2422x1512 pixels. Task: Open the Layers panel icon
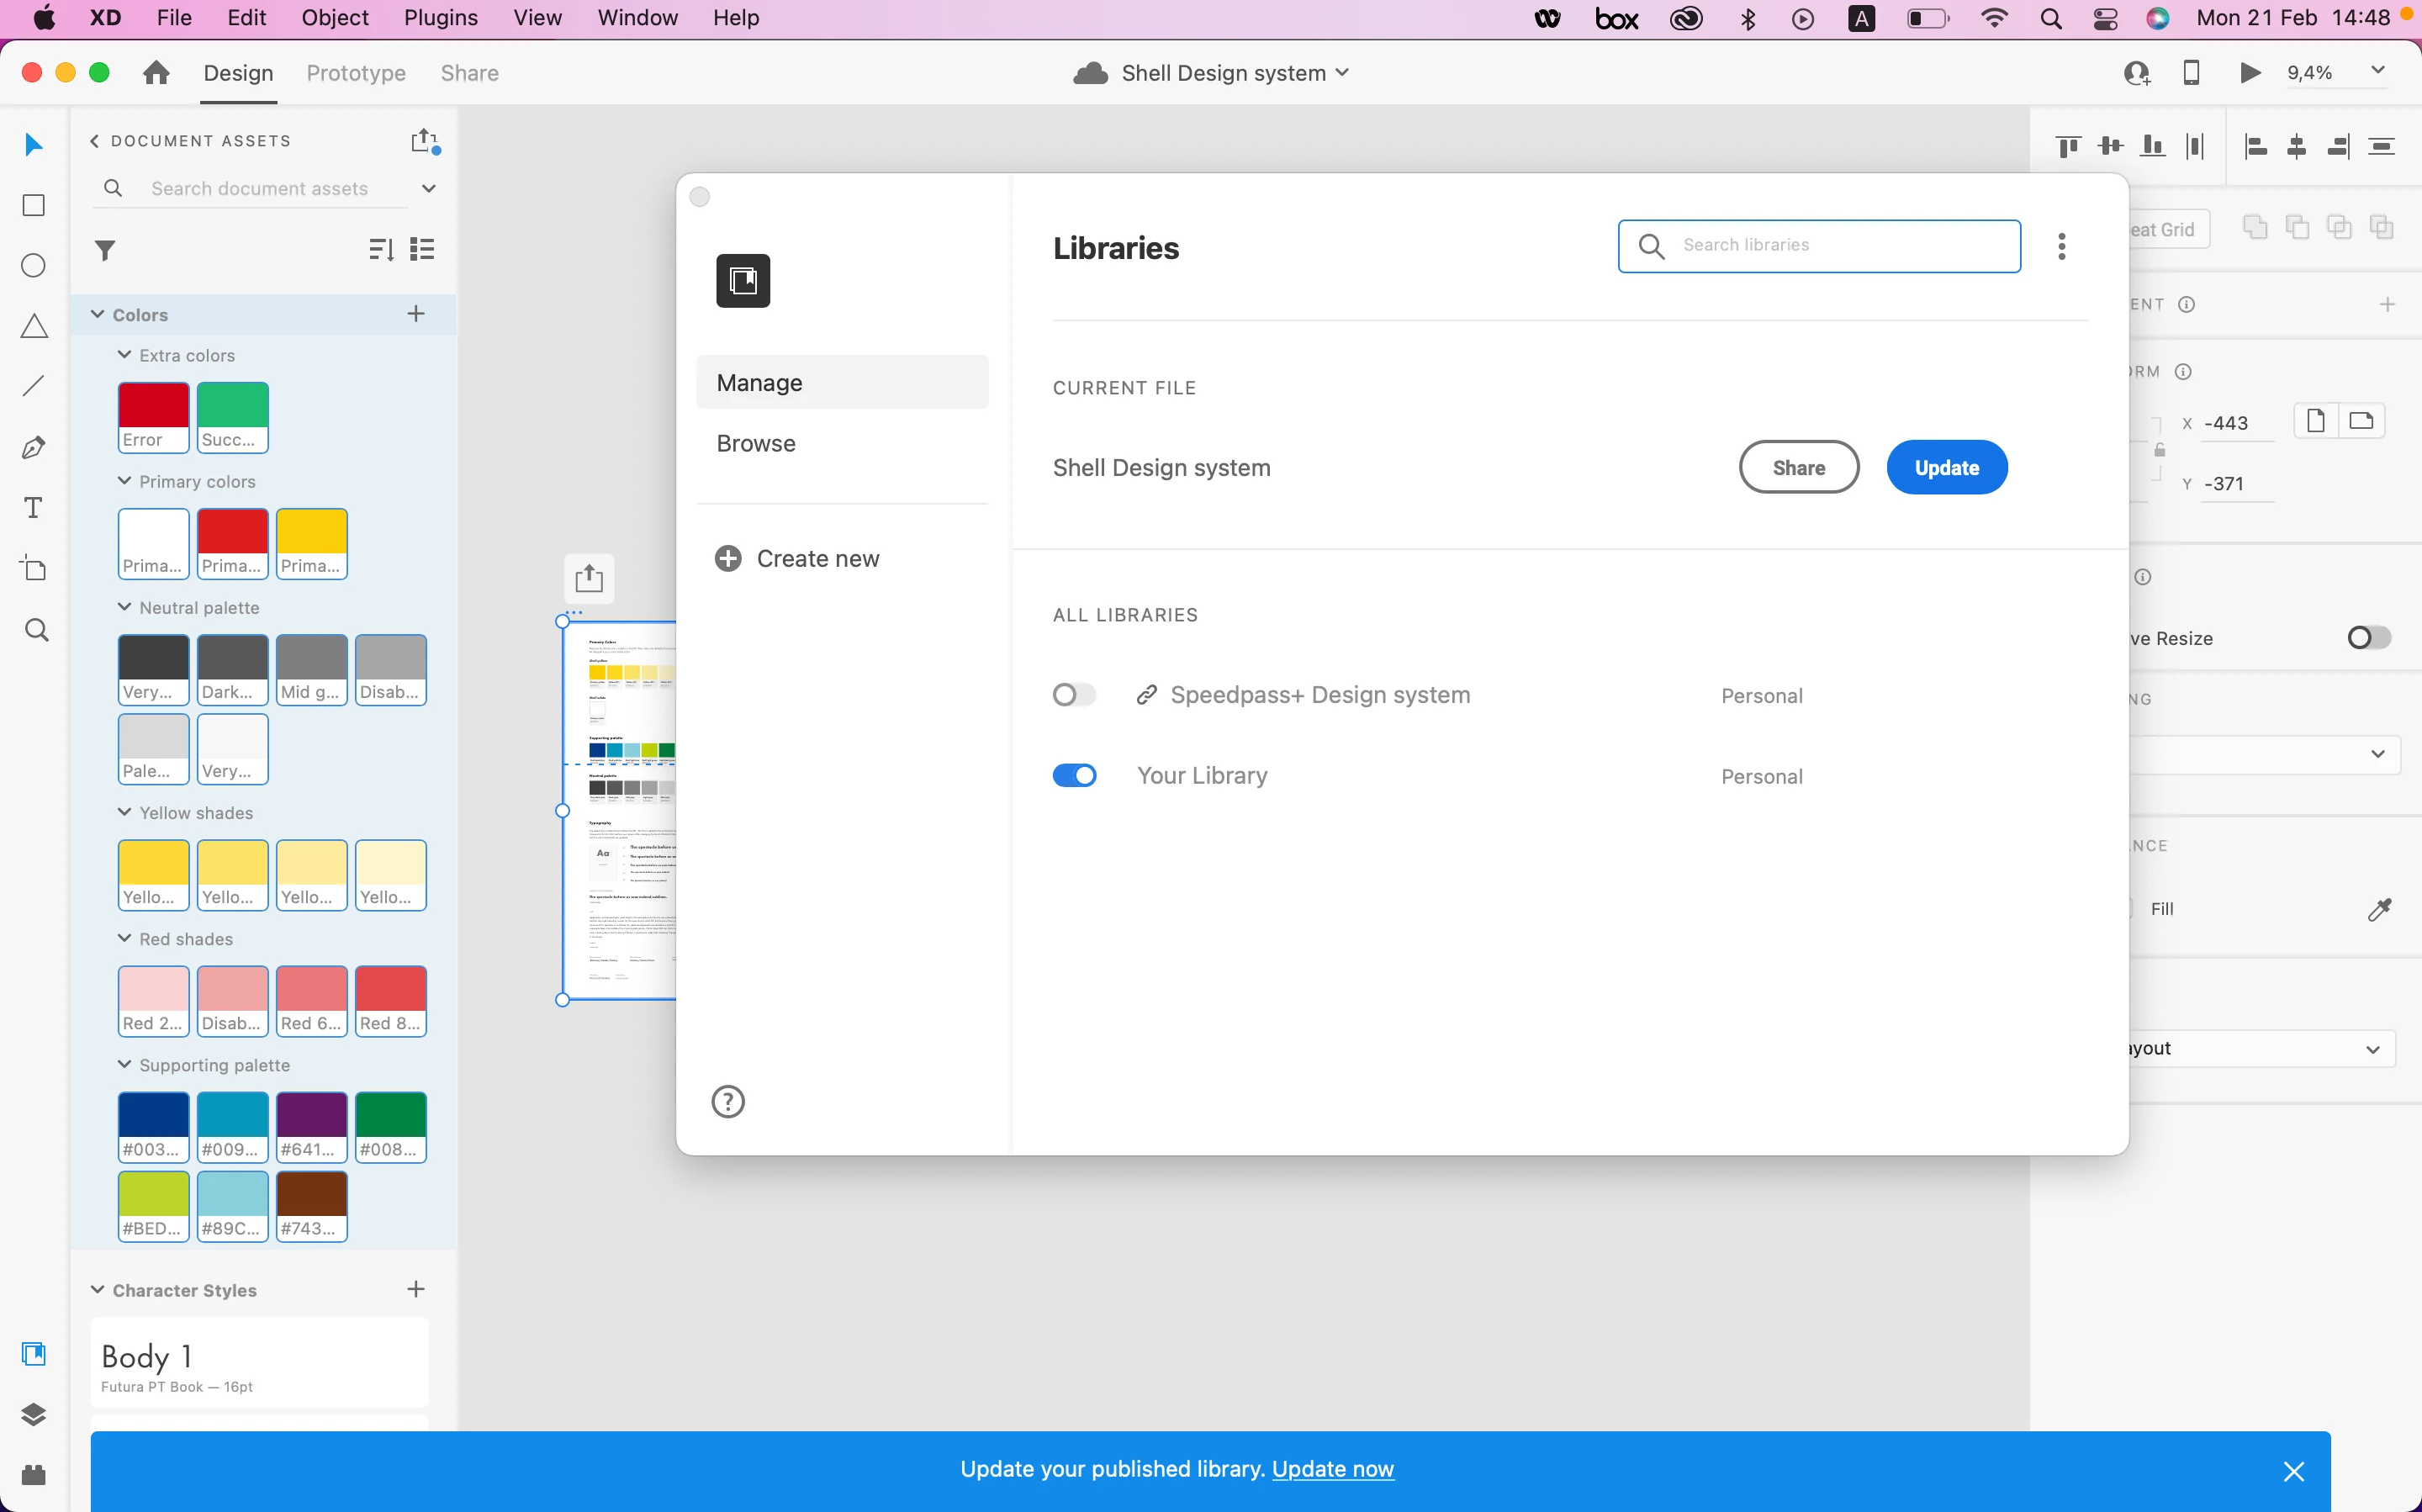[34, 1414]
